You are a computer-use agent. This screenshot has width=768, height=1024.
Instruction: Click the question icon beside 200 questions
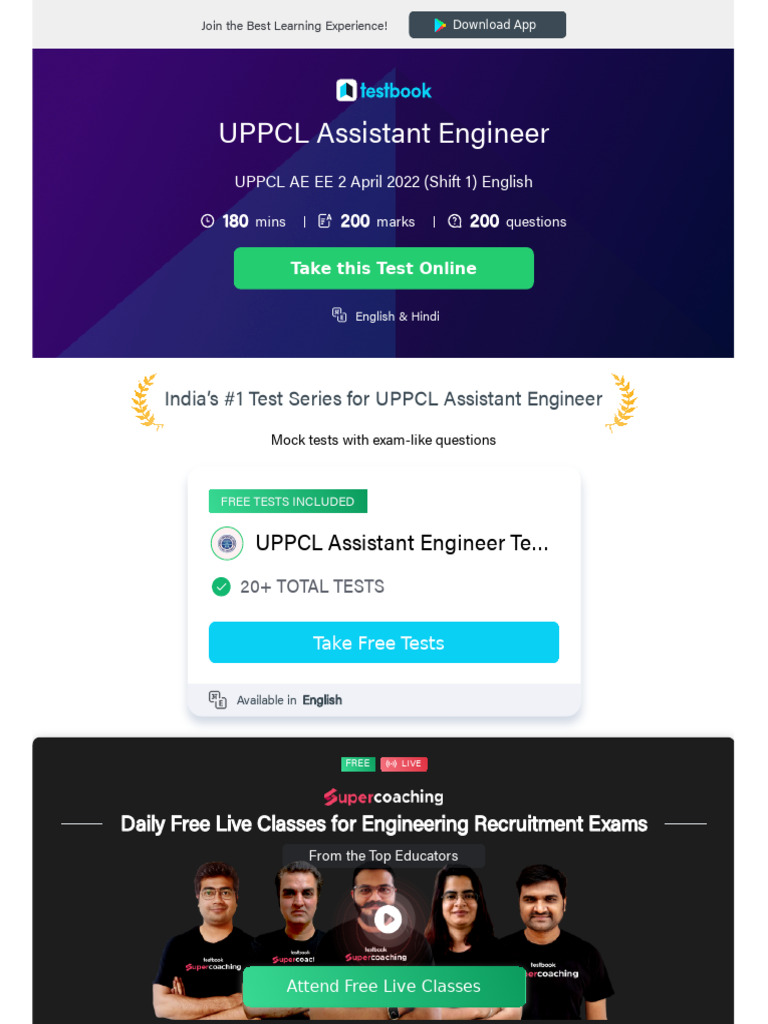(x=455, y=221)
